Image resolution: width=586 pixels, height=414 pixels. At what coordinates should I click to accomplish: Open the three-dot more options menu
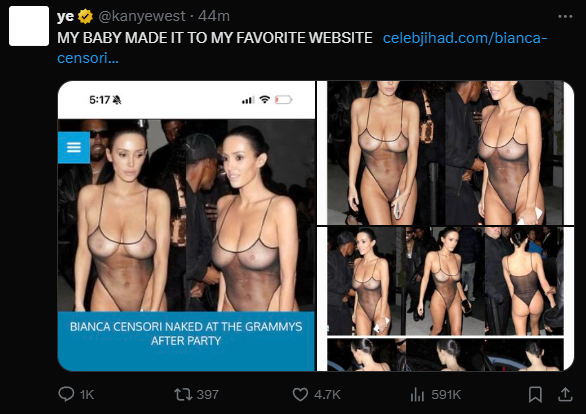point(565,16)
